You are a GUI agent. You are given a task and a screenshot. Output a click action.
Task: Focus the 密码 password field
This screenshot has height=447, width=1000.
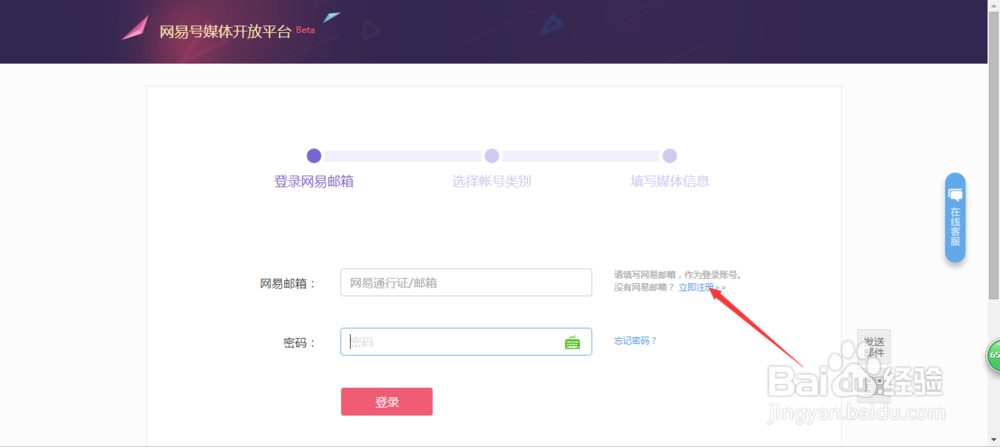(466, 342)
